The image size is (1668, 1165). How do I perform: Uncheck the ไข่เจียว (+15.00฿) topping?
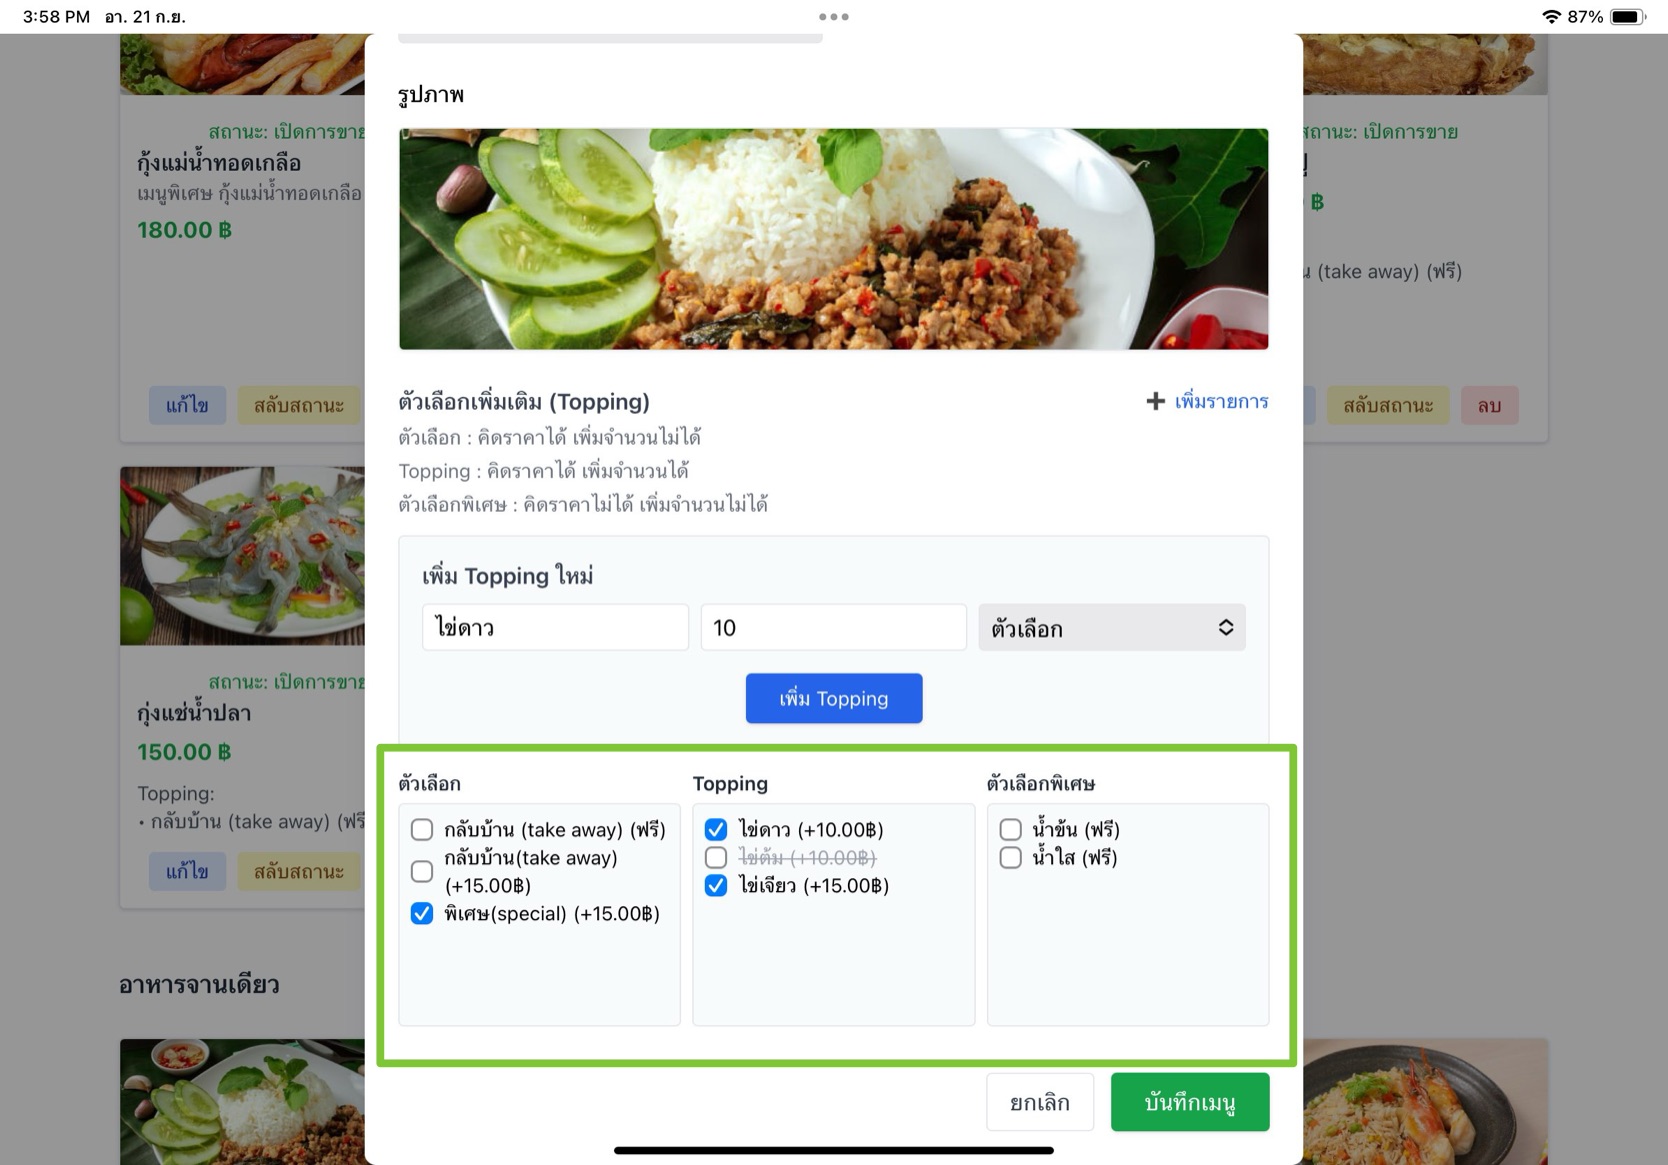tap(716, 885)
